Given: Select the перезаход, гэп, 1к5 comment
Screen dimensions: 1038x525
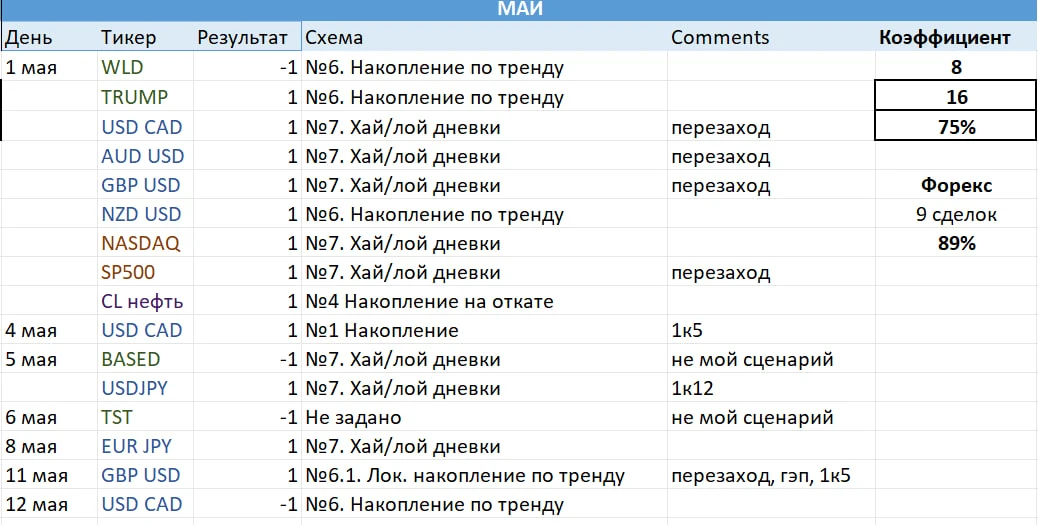Looking at the screenshot, I should [771, 475].
